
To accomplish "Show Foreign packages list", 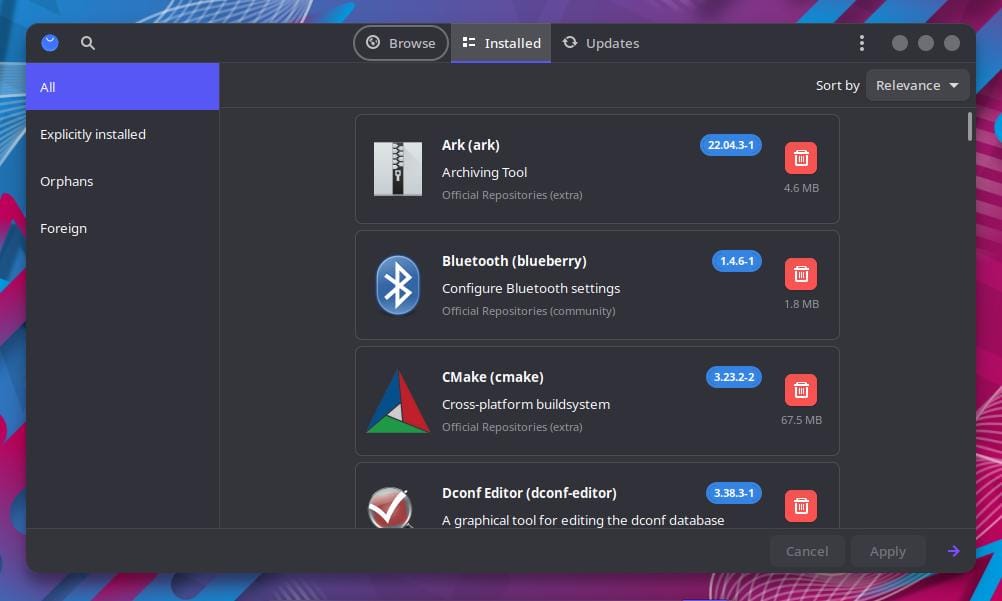I will coord(123,228).
